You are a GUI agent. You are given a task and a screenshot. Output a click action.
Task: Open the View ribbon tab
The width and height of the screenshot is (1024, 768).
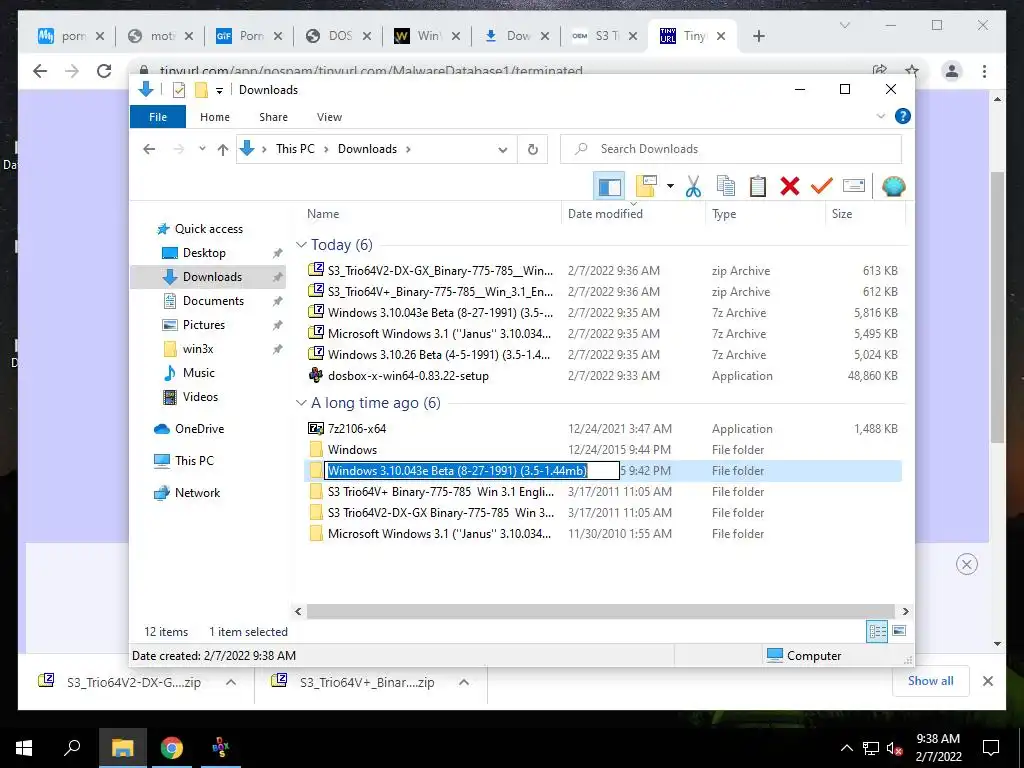coord(329,117)
